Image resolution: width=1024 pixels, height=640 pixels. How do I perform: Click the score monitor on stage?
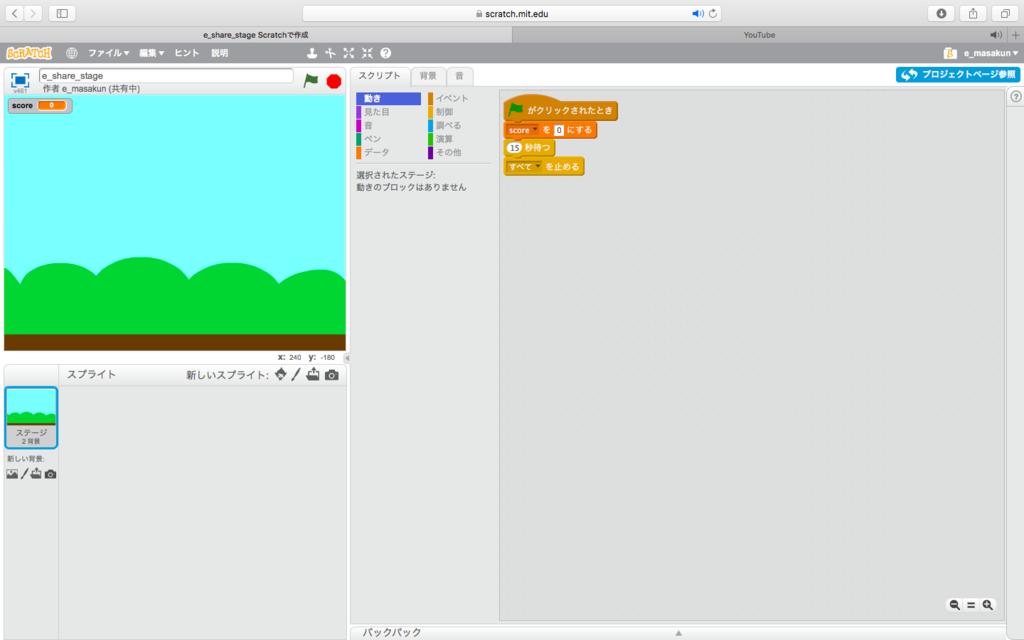pos(40,105)
